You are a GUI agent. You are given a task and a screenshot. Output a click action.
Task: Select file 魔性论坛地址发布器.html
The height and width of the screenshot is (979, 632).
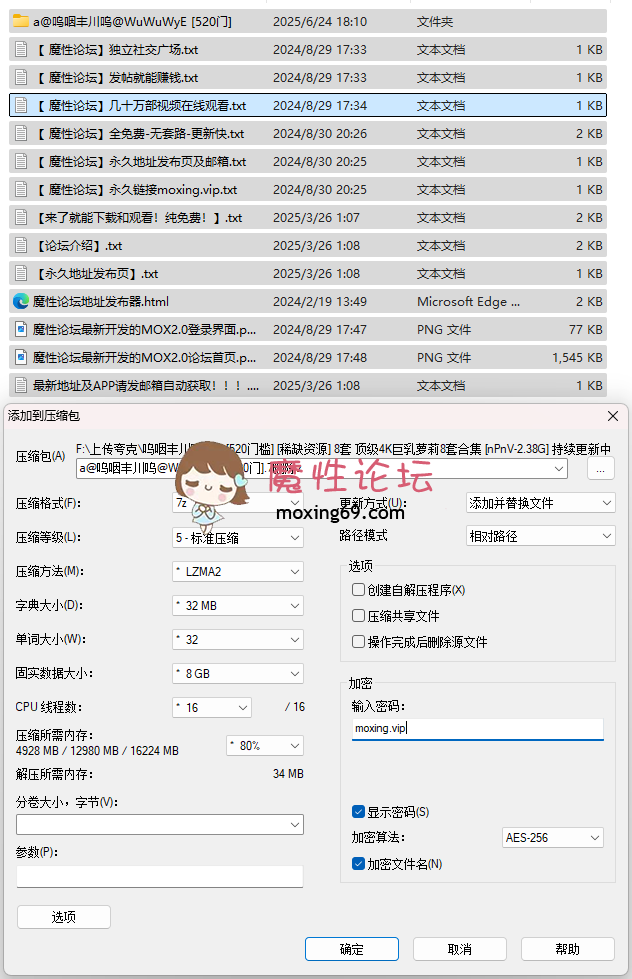tap(308, 302)
